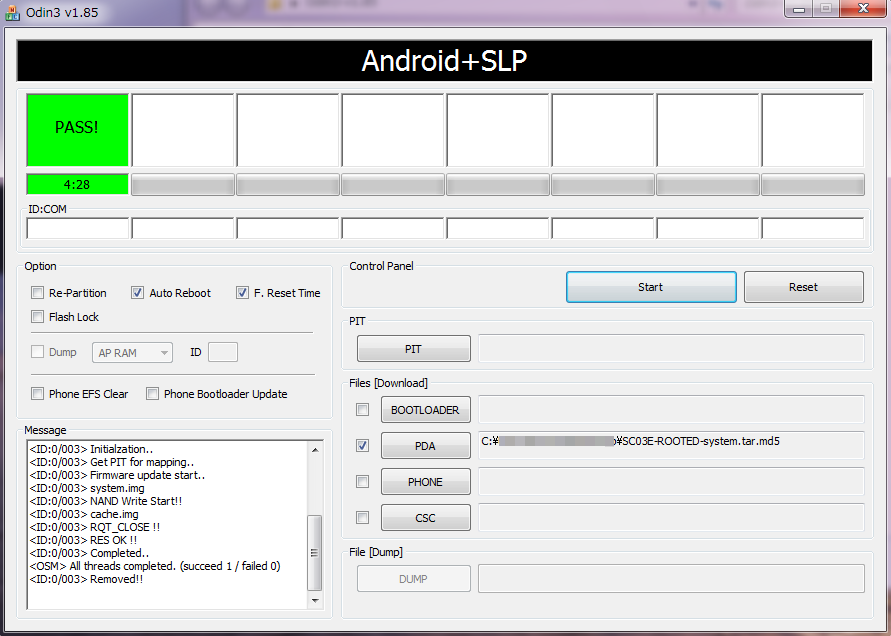The image size is (891, 636).
Task: Select the "NAND Write Start!!" log line
Action: coord(106,501)
